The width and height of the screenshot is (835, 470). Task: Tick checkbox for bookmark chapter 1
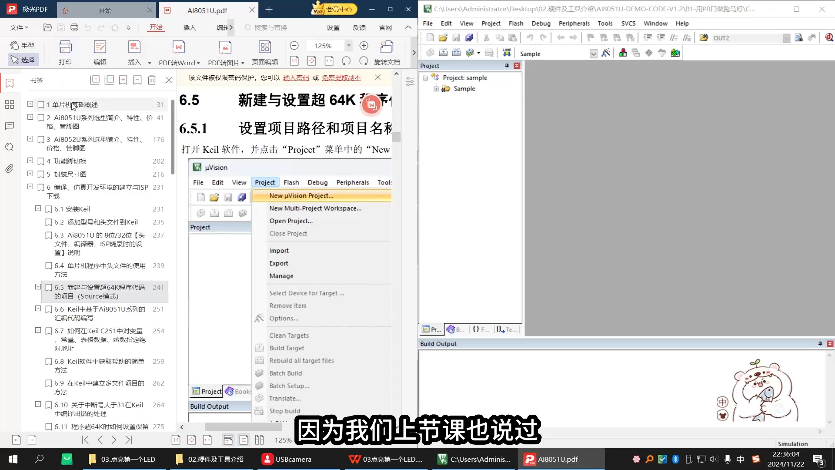(x=40, y=105)
